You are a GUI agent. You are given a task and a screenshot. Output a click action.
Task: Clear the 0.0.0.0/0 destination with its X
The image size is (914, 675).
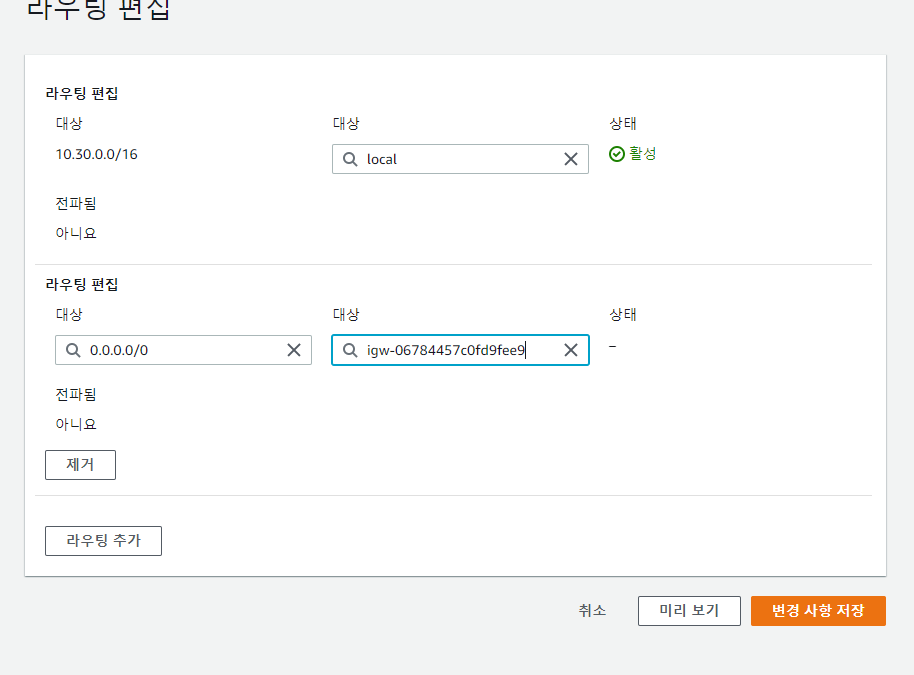coord(294,350)
